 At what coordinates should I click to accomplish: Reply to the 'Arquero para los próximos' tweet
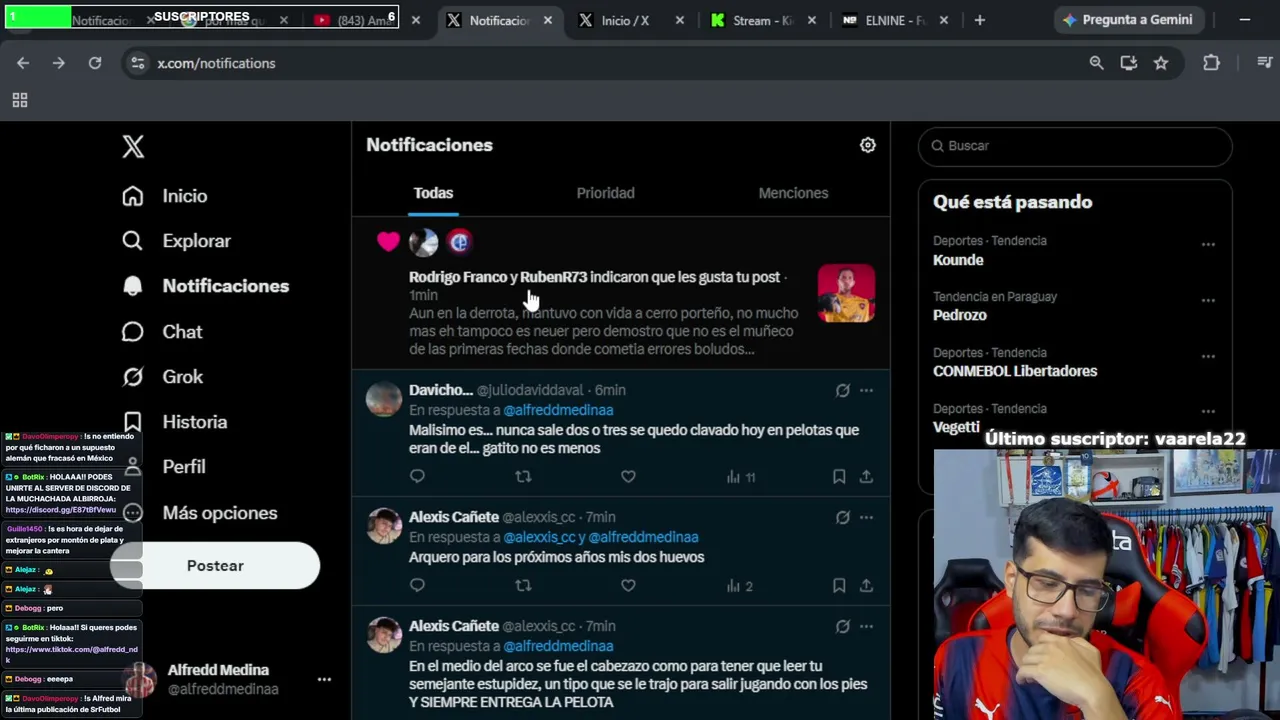coord(417,586)
